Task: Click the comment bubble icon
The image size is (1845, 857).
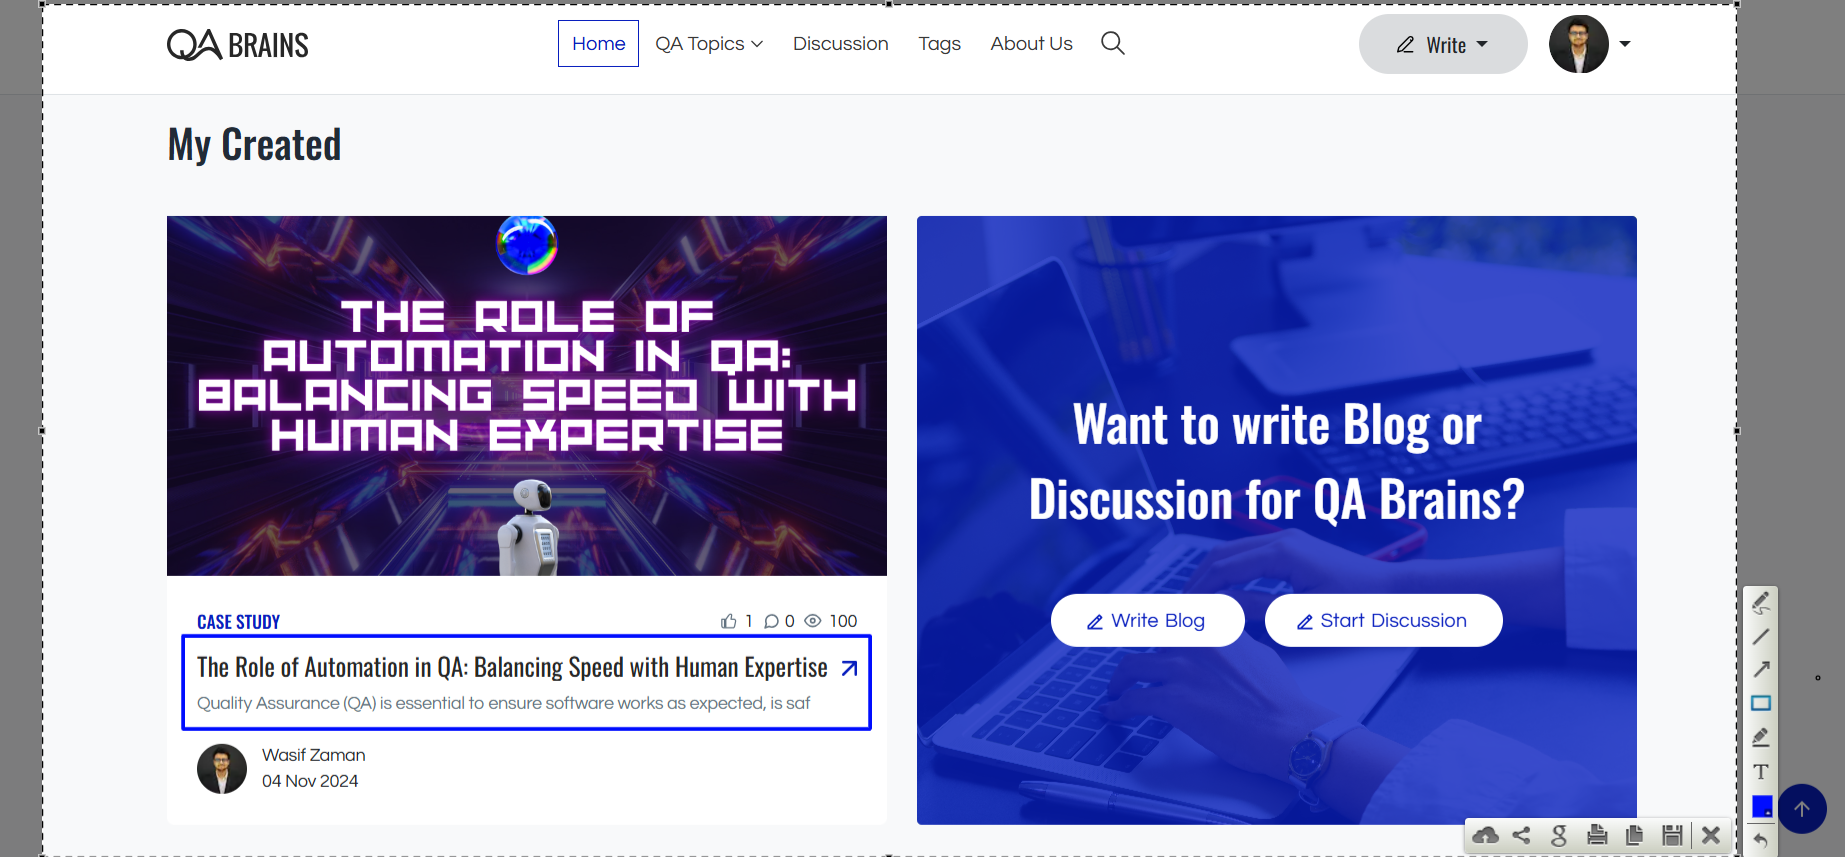Action: point(771,621)
